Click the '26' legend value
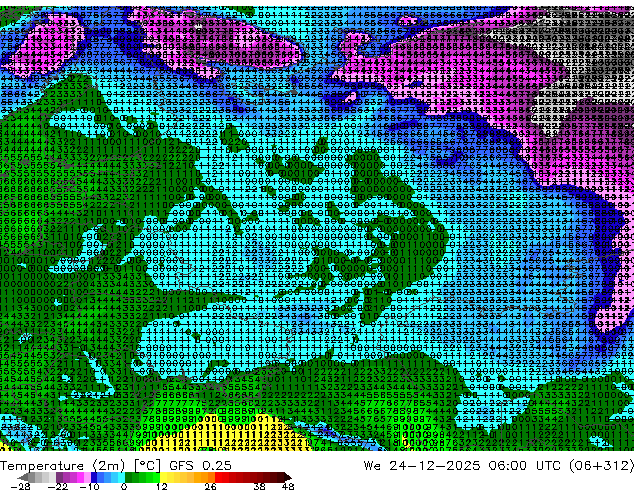 (210, 486)
